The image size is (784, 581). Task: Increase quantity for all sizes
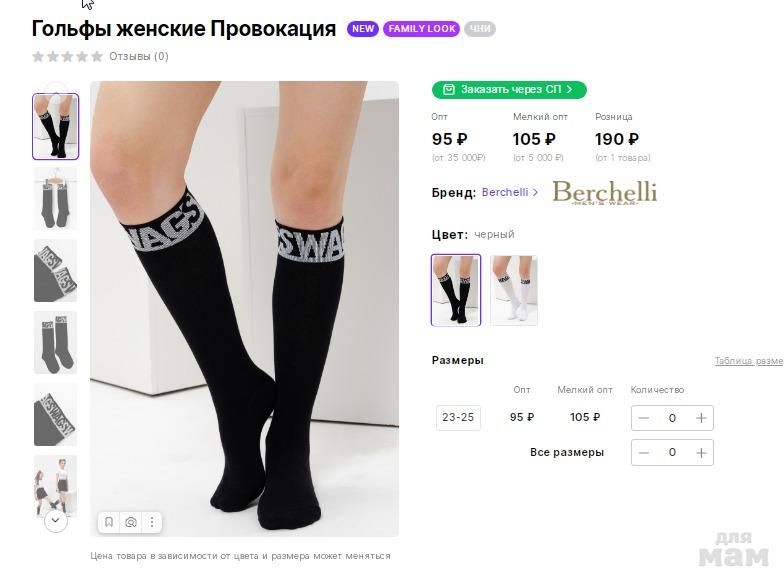coord(701,453)
